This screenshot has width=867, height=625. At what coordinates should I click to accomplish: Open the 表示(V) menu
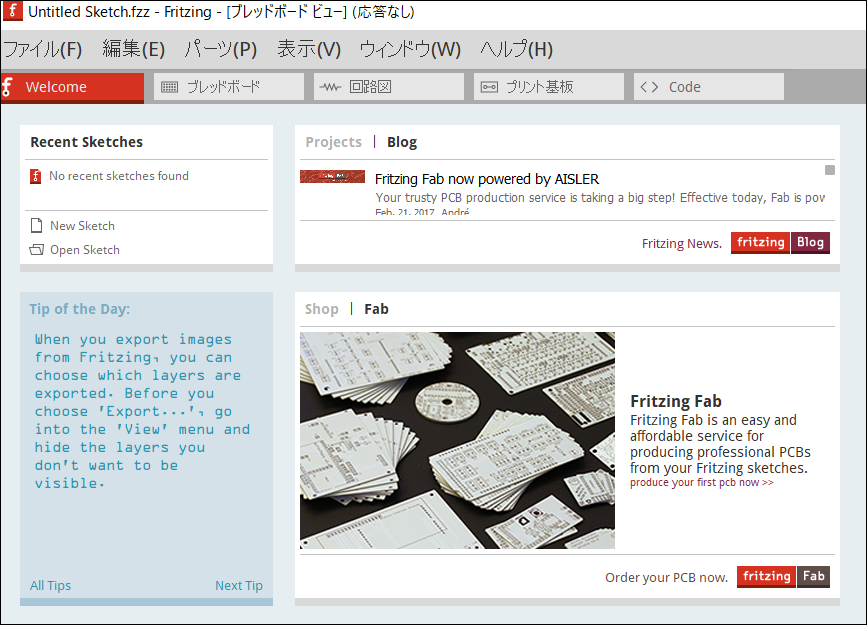tap(309, 49)
